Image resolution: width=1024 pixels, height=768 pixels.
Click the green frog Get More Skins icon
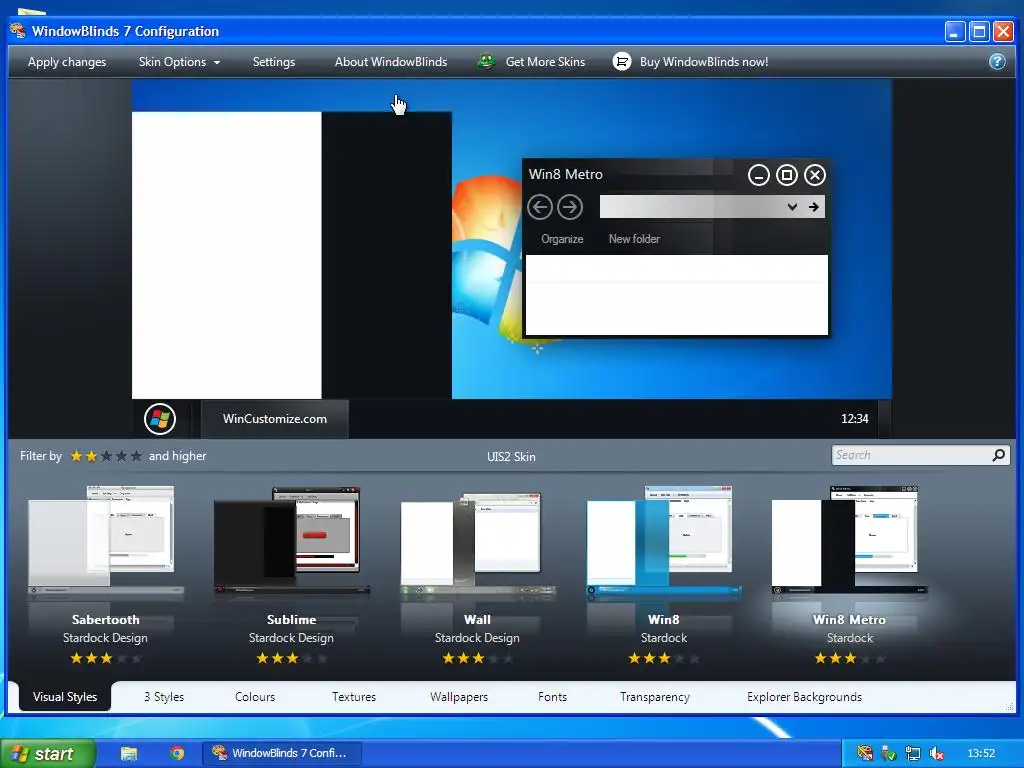[486, 61]
